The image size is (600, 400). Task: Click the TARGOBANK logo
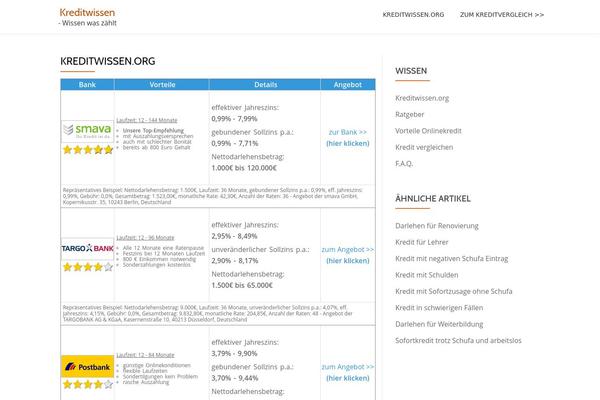click(x=88, y=248)
